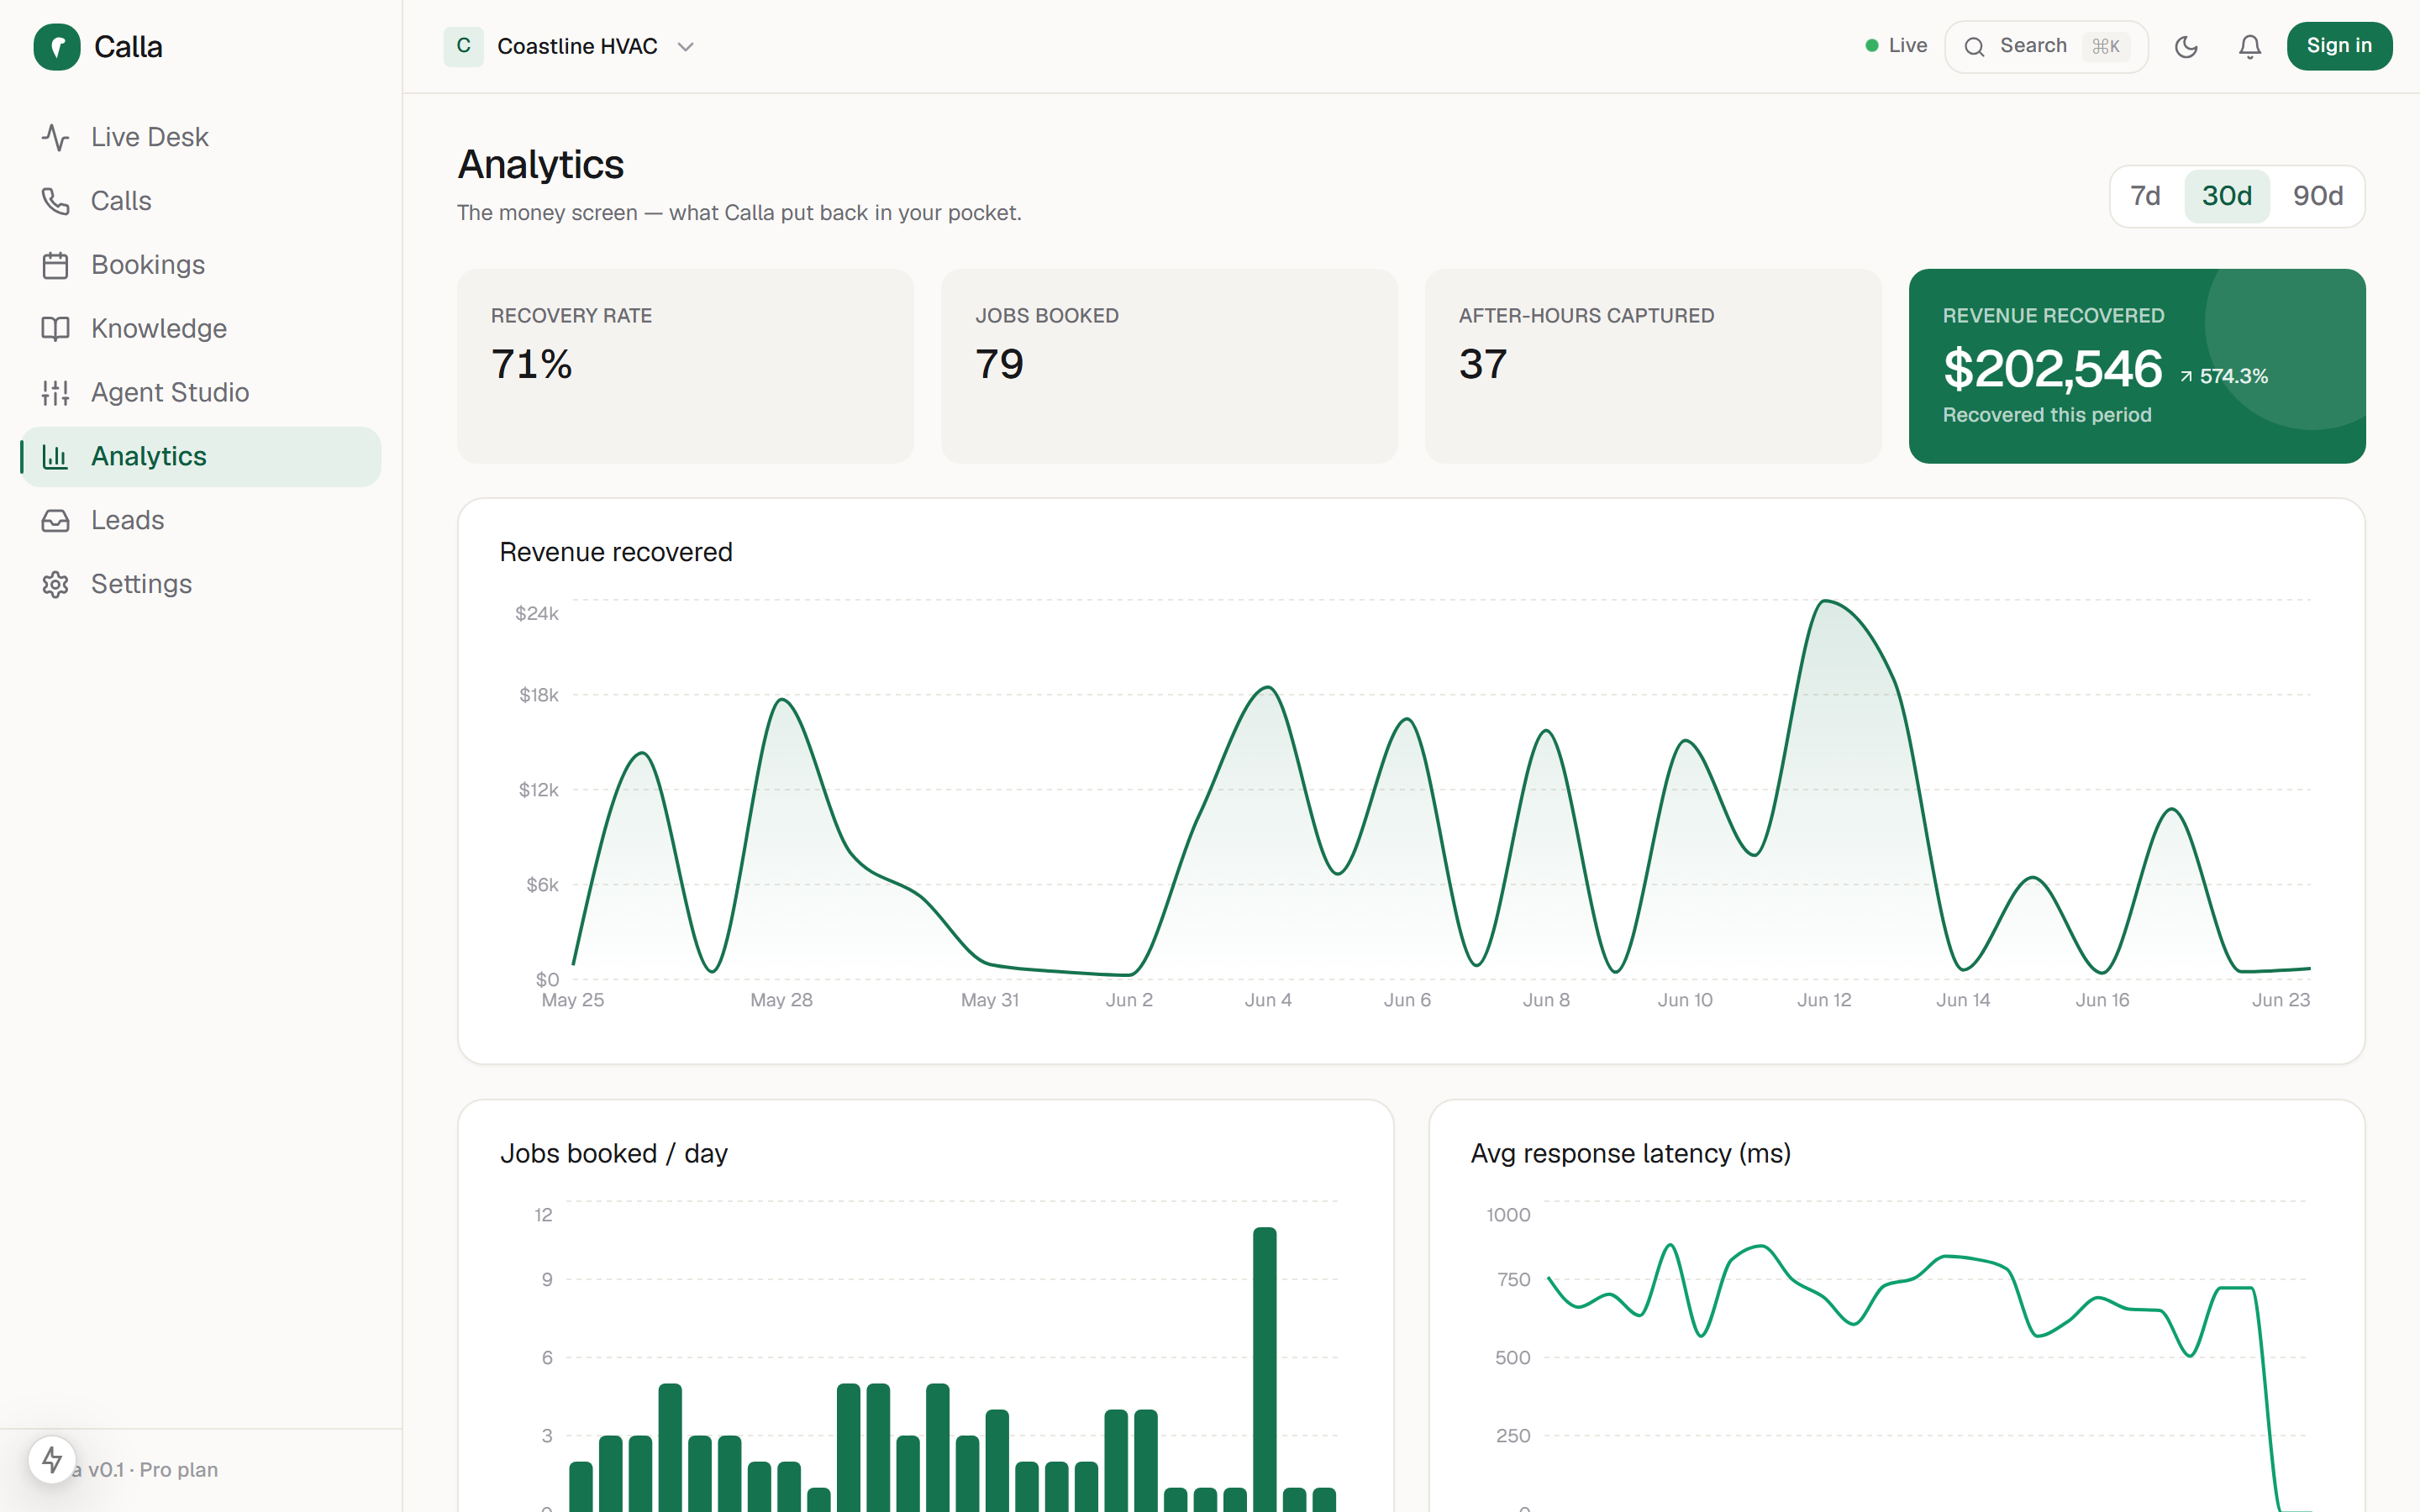Open the Knowledge menu item

pos(201,329)
